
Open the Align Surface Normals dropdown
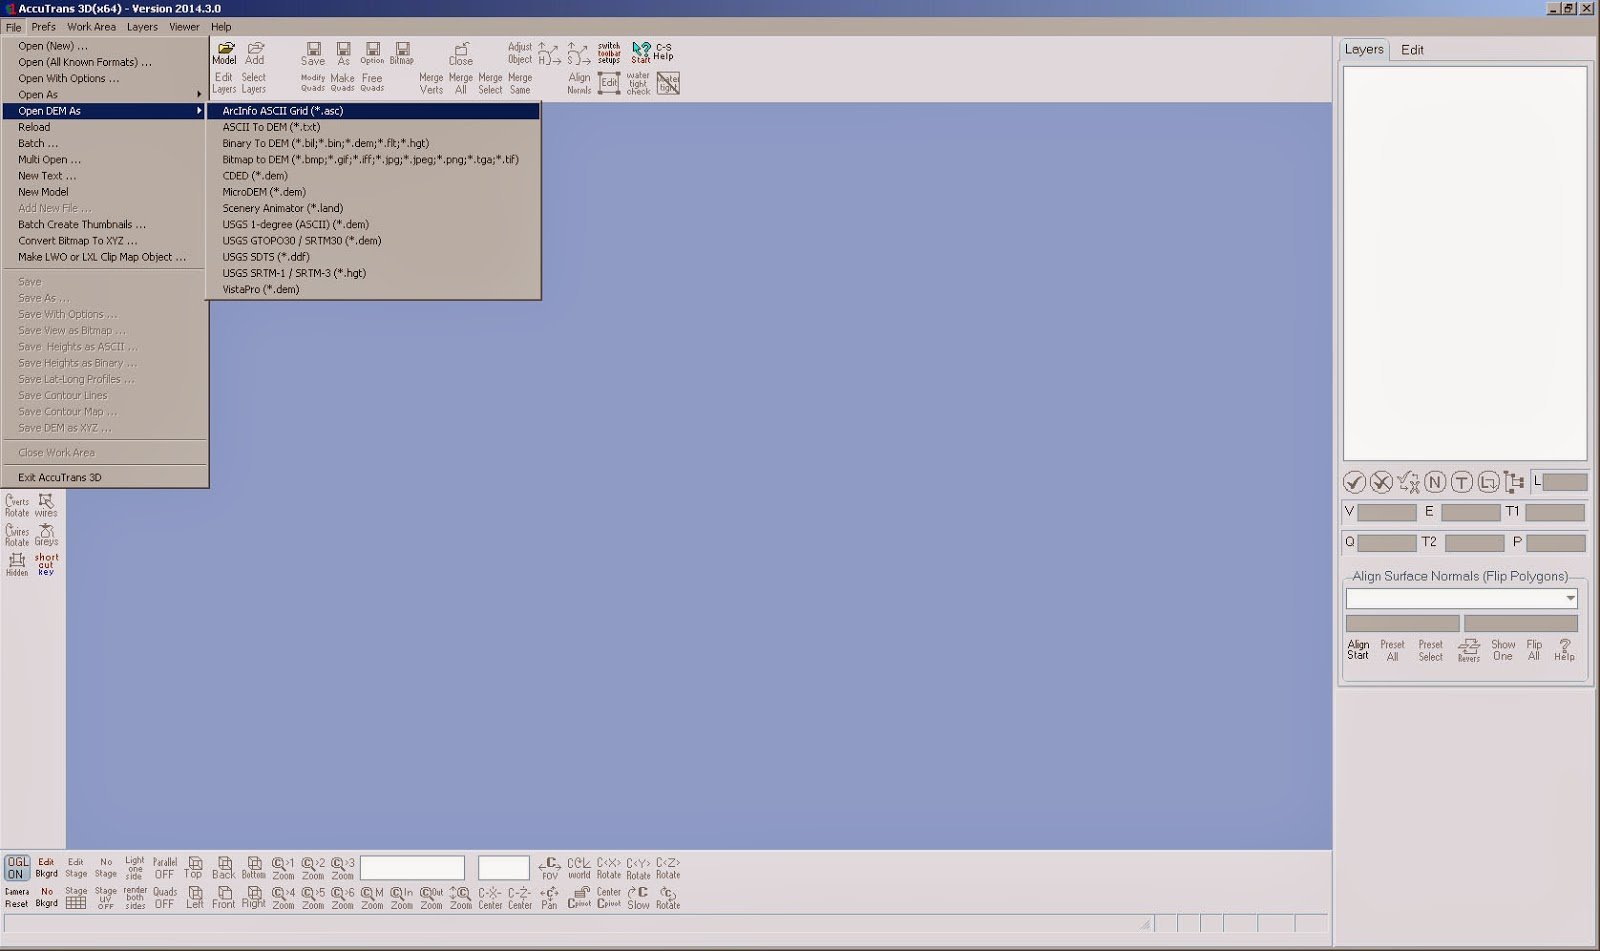pos(1568,598)
